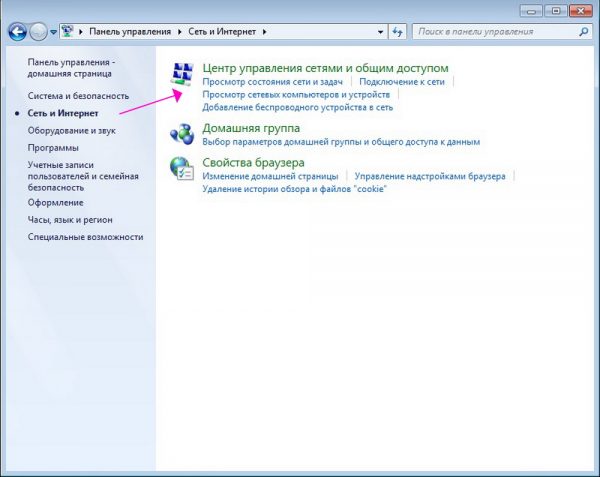Click Добавление беспроводного устройства в сеть

pos(298,107)
